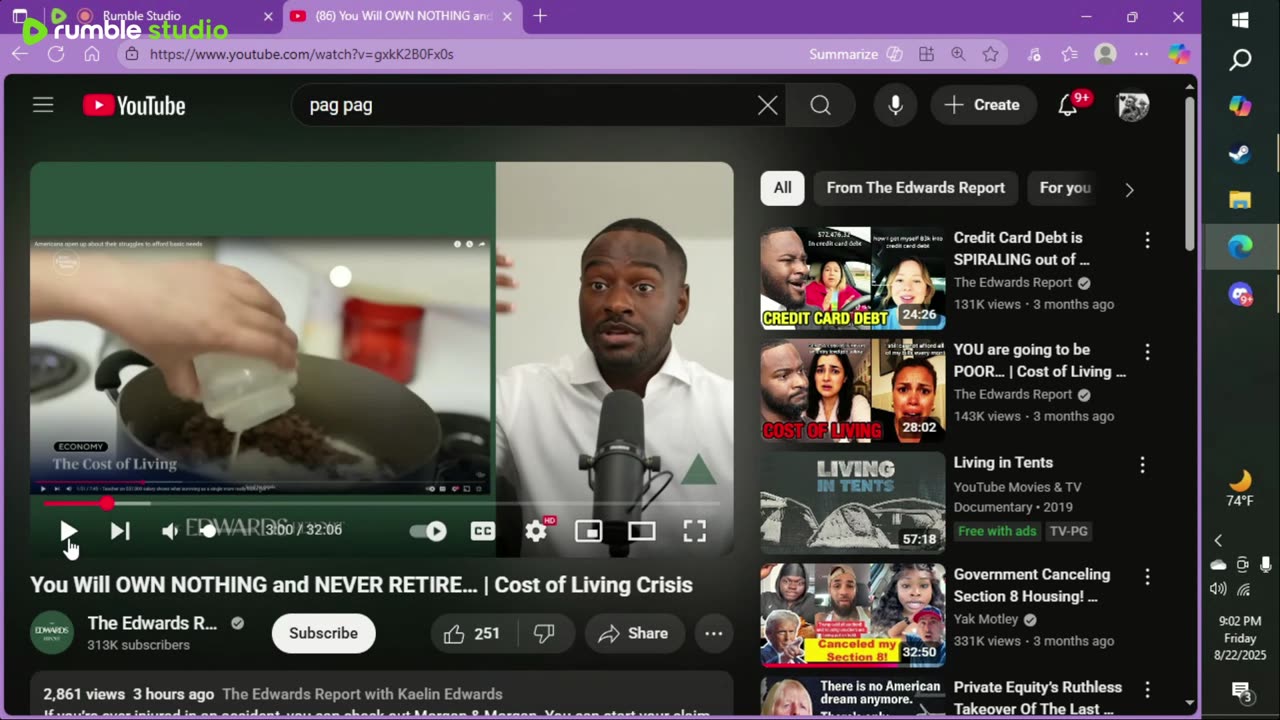1280x720 pixels.
Task: Open video settings gear
Action: [537, 531]
